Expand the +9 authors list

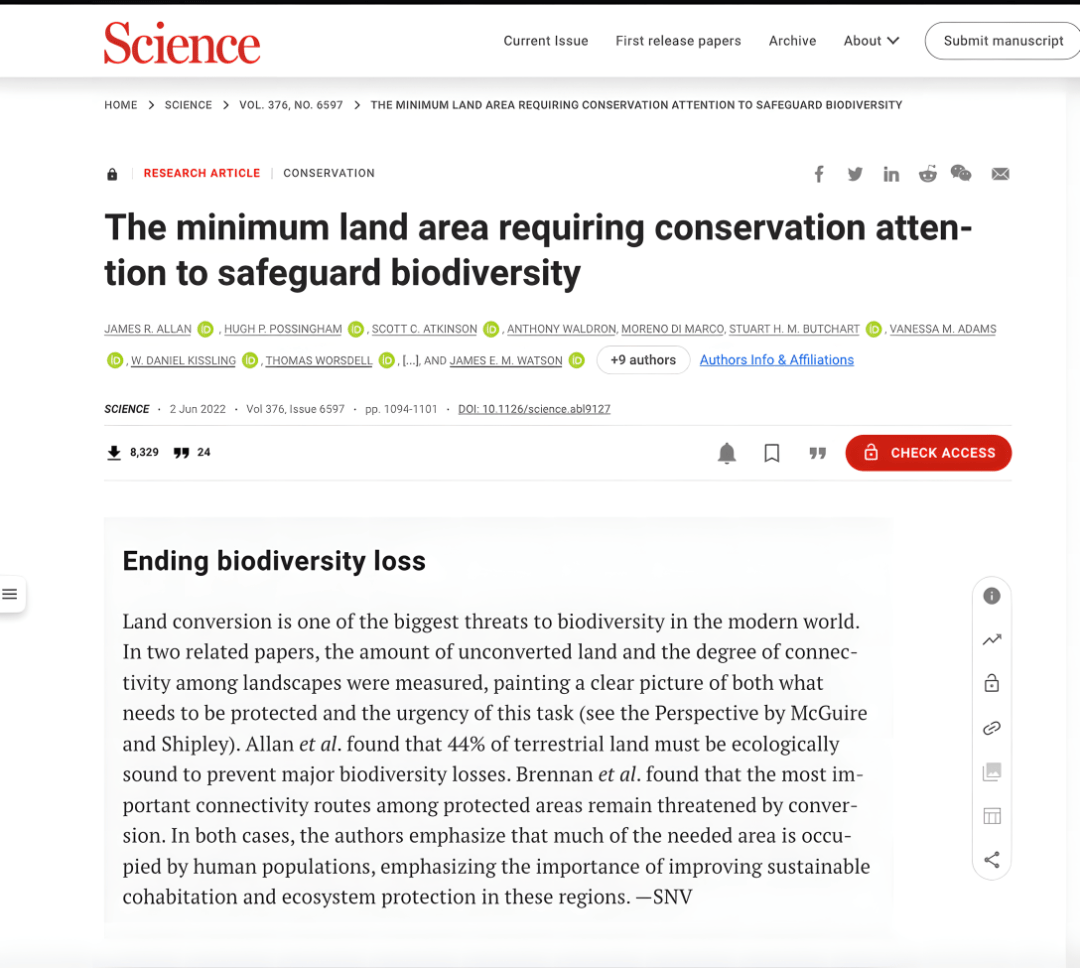pos(643,360)
